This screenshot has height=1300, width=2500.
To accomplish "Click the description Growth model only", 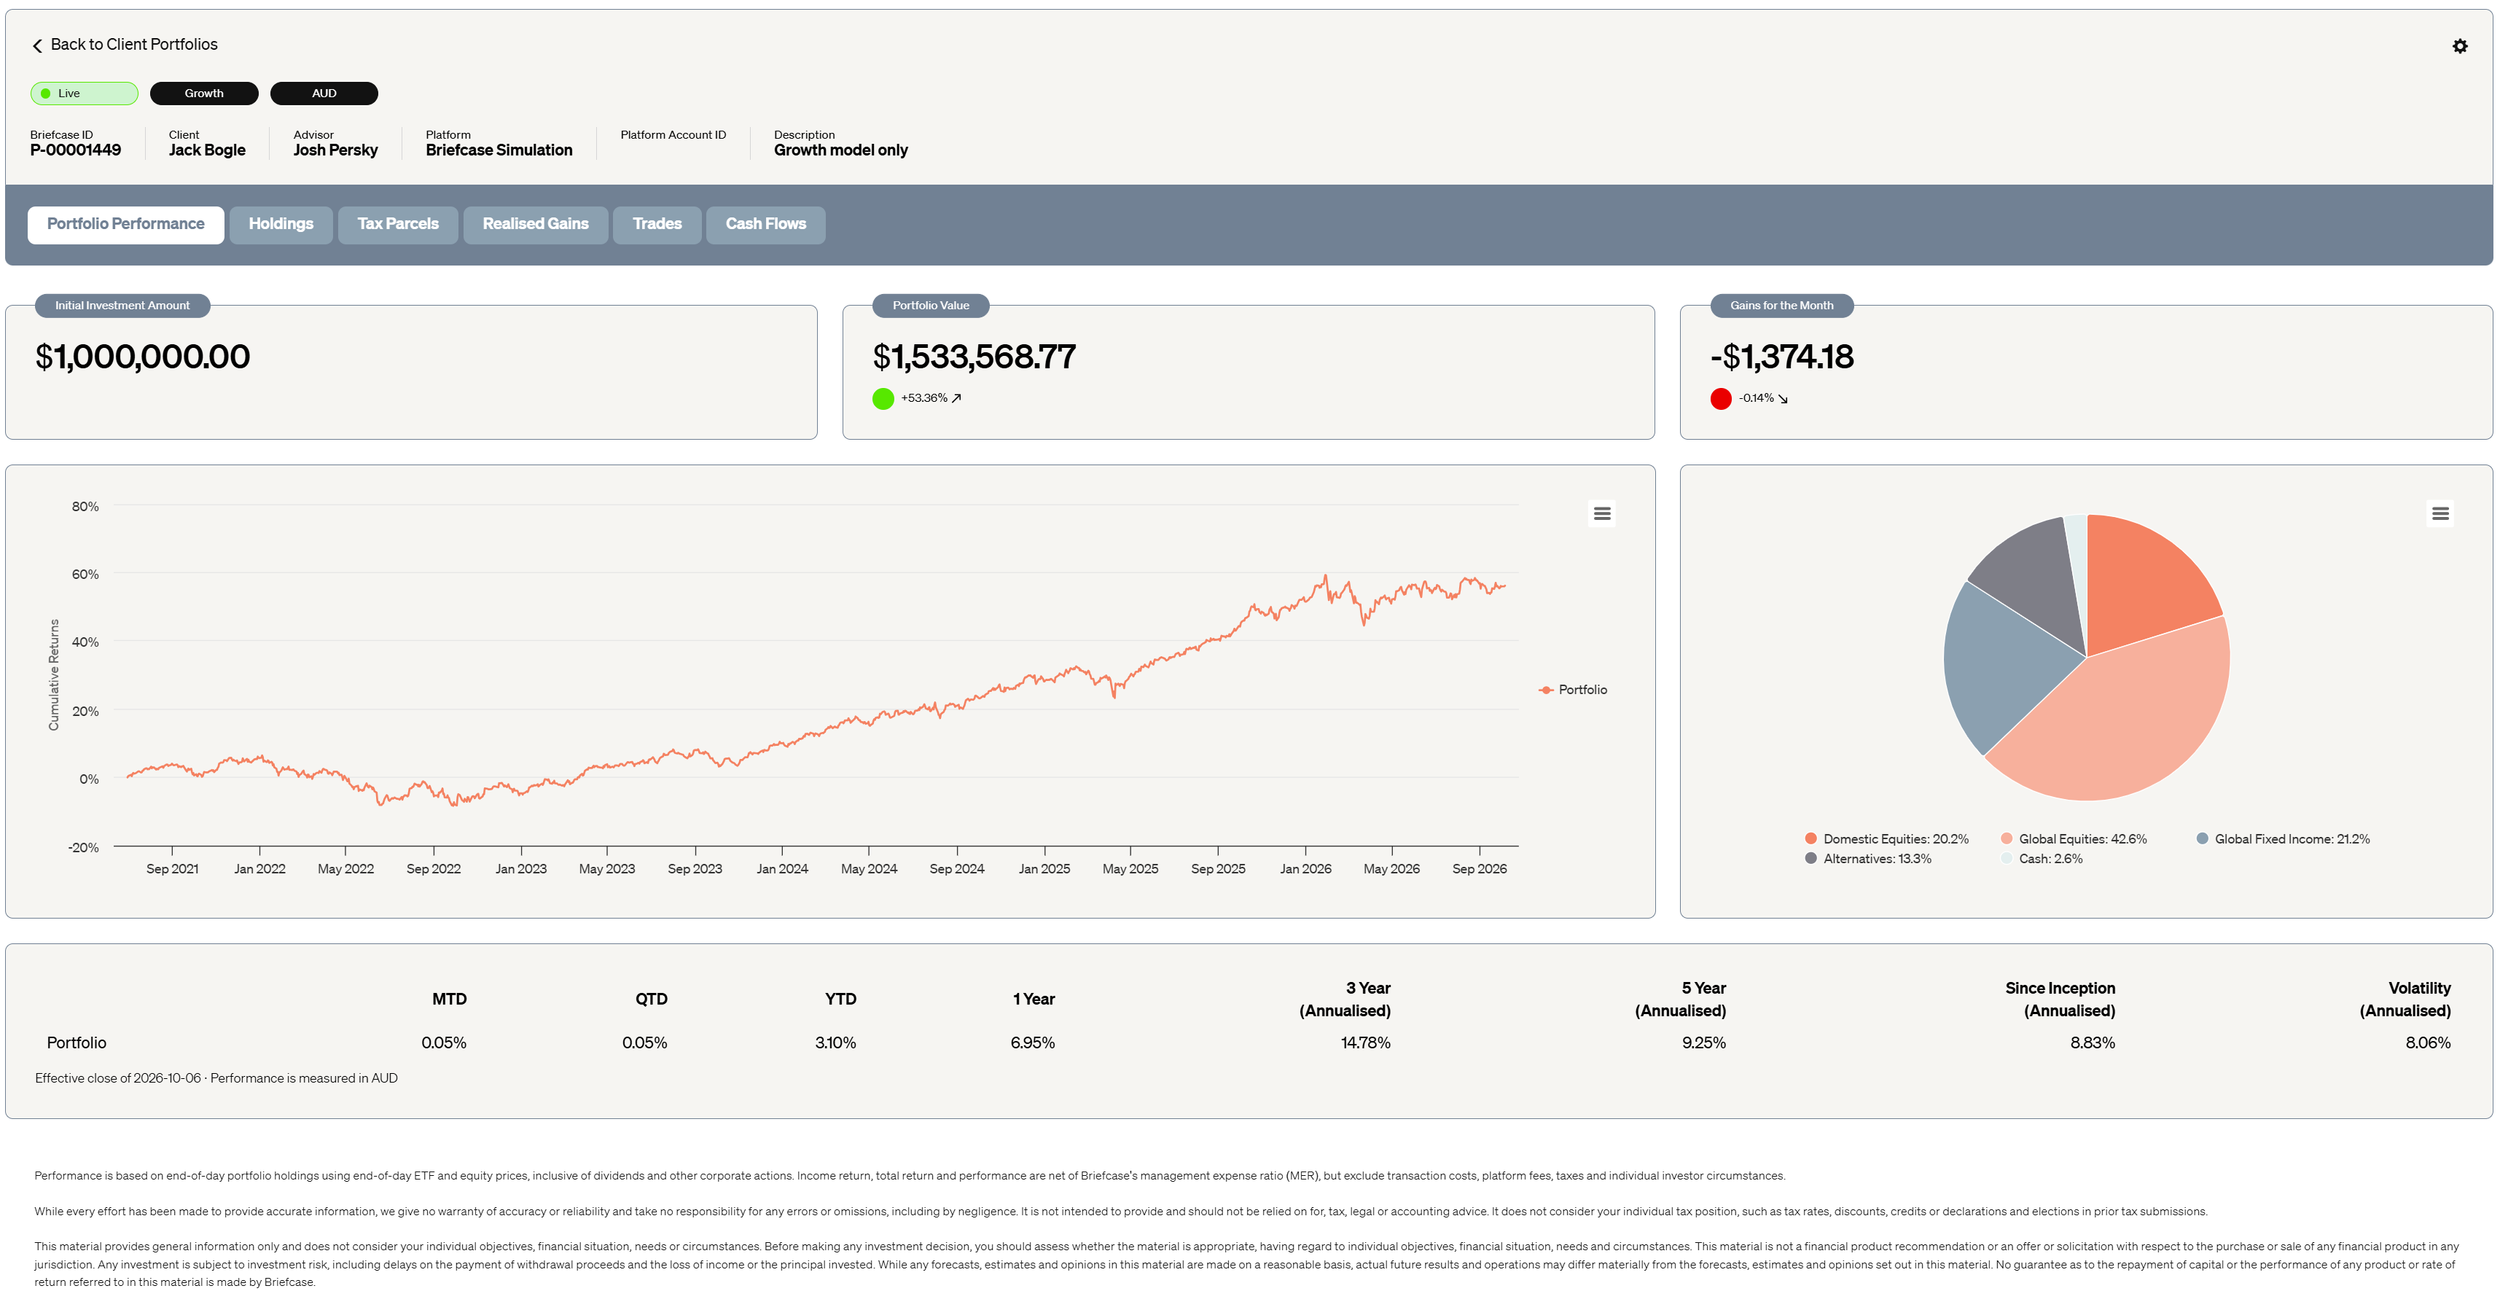I will pyautogui.click(x=841, y=151).
